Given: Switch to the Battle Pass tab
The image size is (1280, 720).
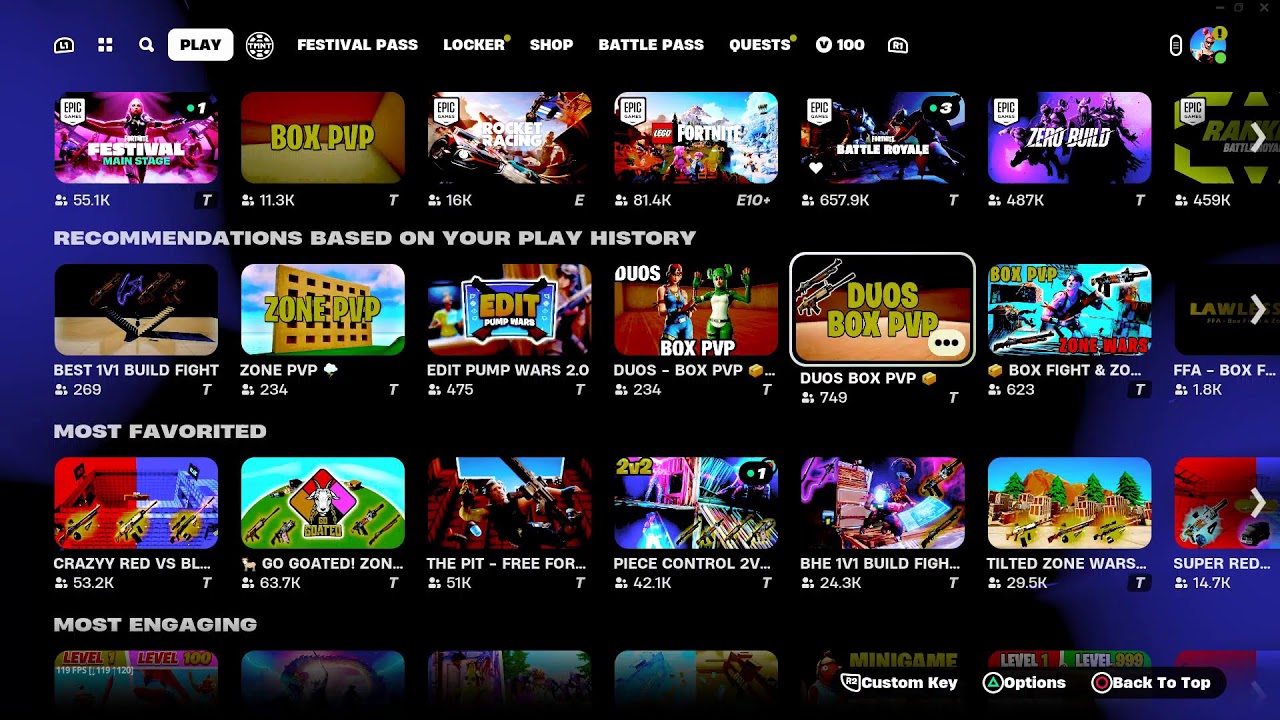Looking at the screenshot, I should tap(651, 45).
